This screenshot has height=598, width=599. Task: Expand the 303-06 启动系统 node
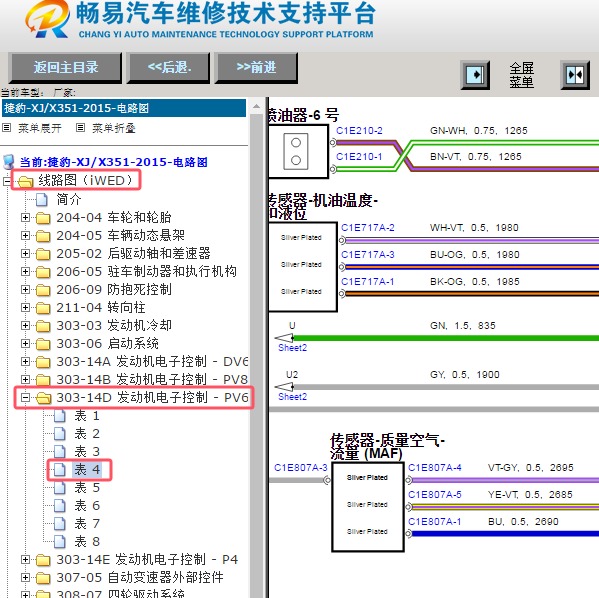point(25,343)
